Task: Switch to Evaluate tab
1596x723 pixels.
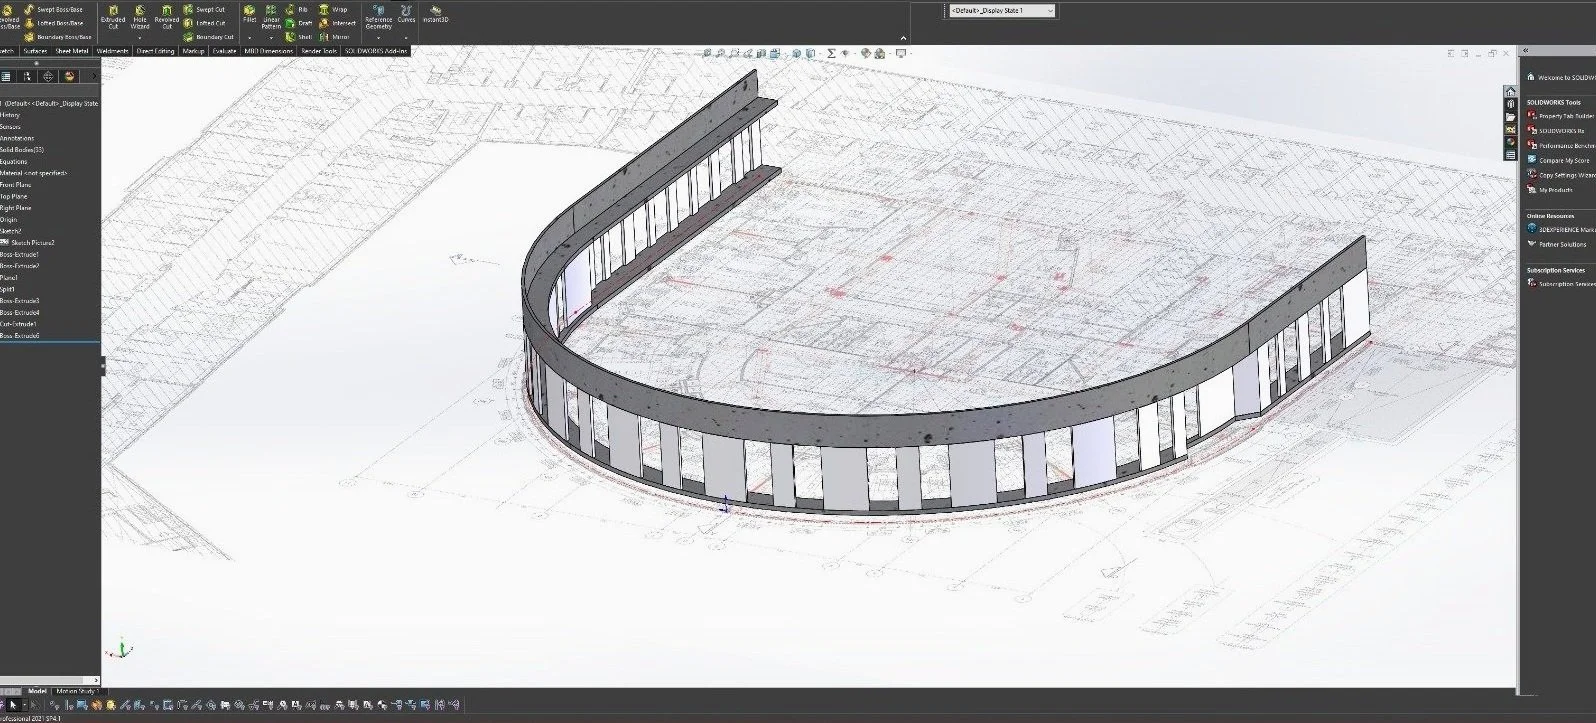Action: [x=225, y=51]
